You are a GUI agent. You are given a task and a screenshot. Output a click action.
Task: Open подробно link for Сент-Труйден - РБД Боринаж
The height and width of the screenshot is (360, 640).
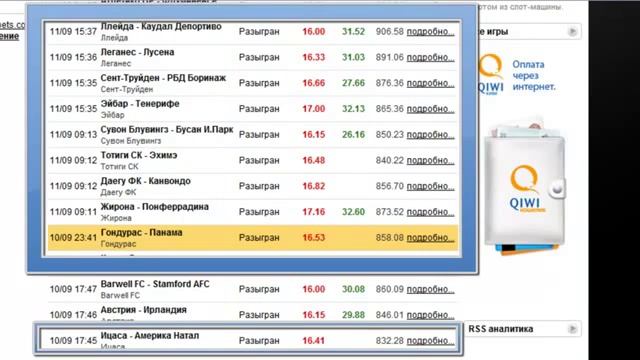click(430, 83)
